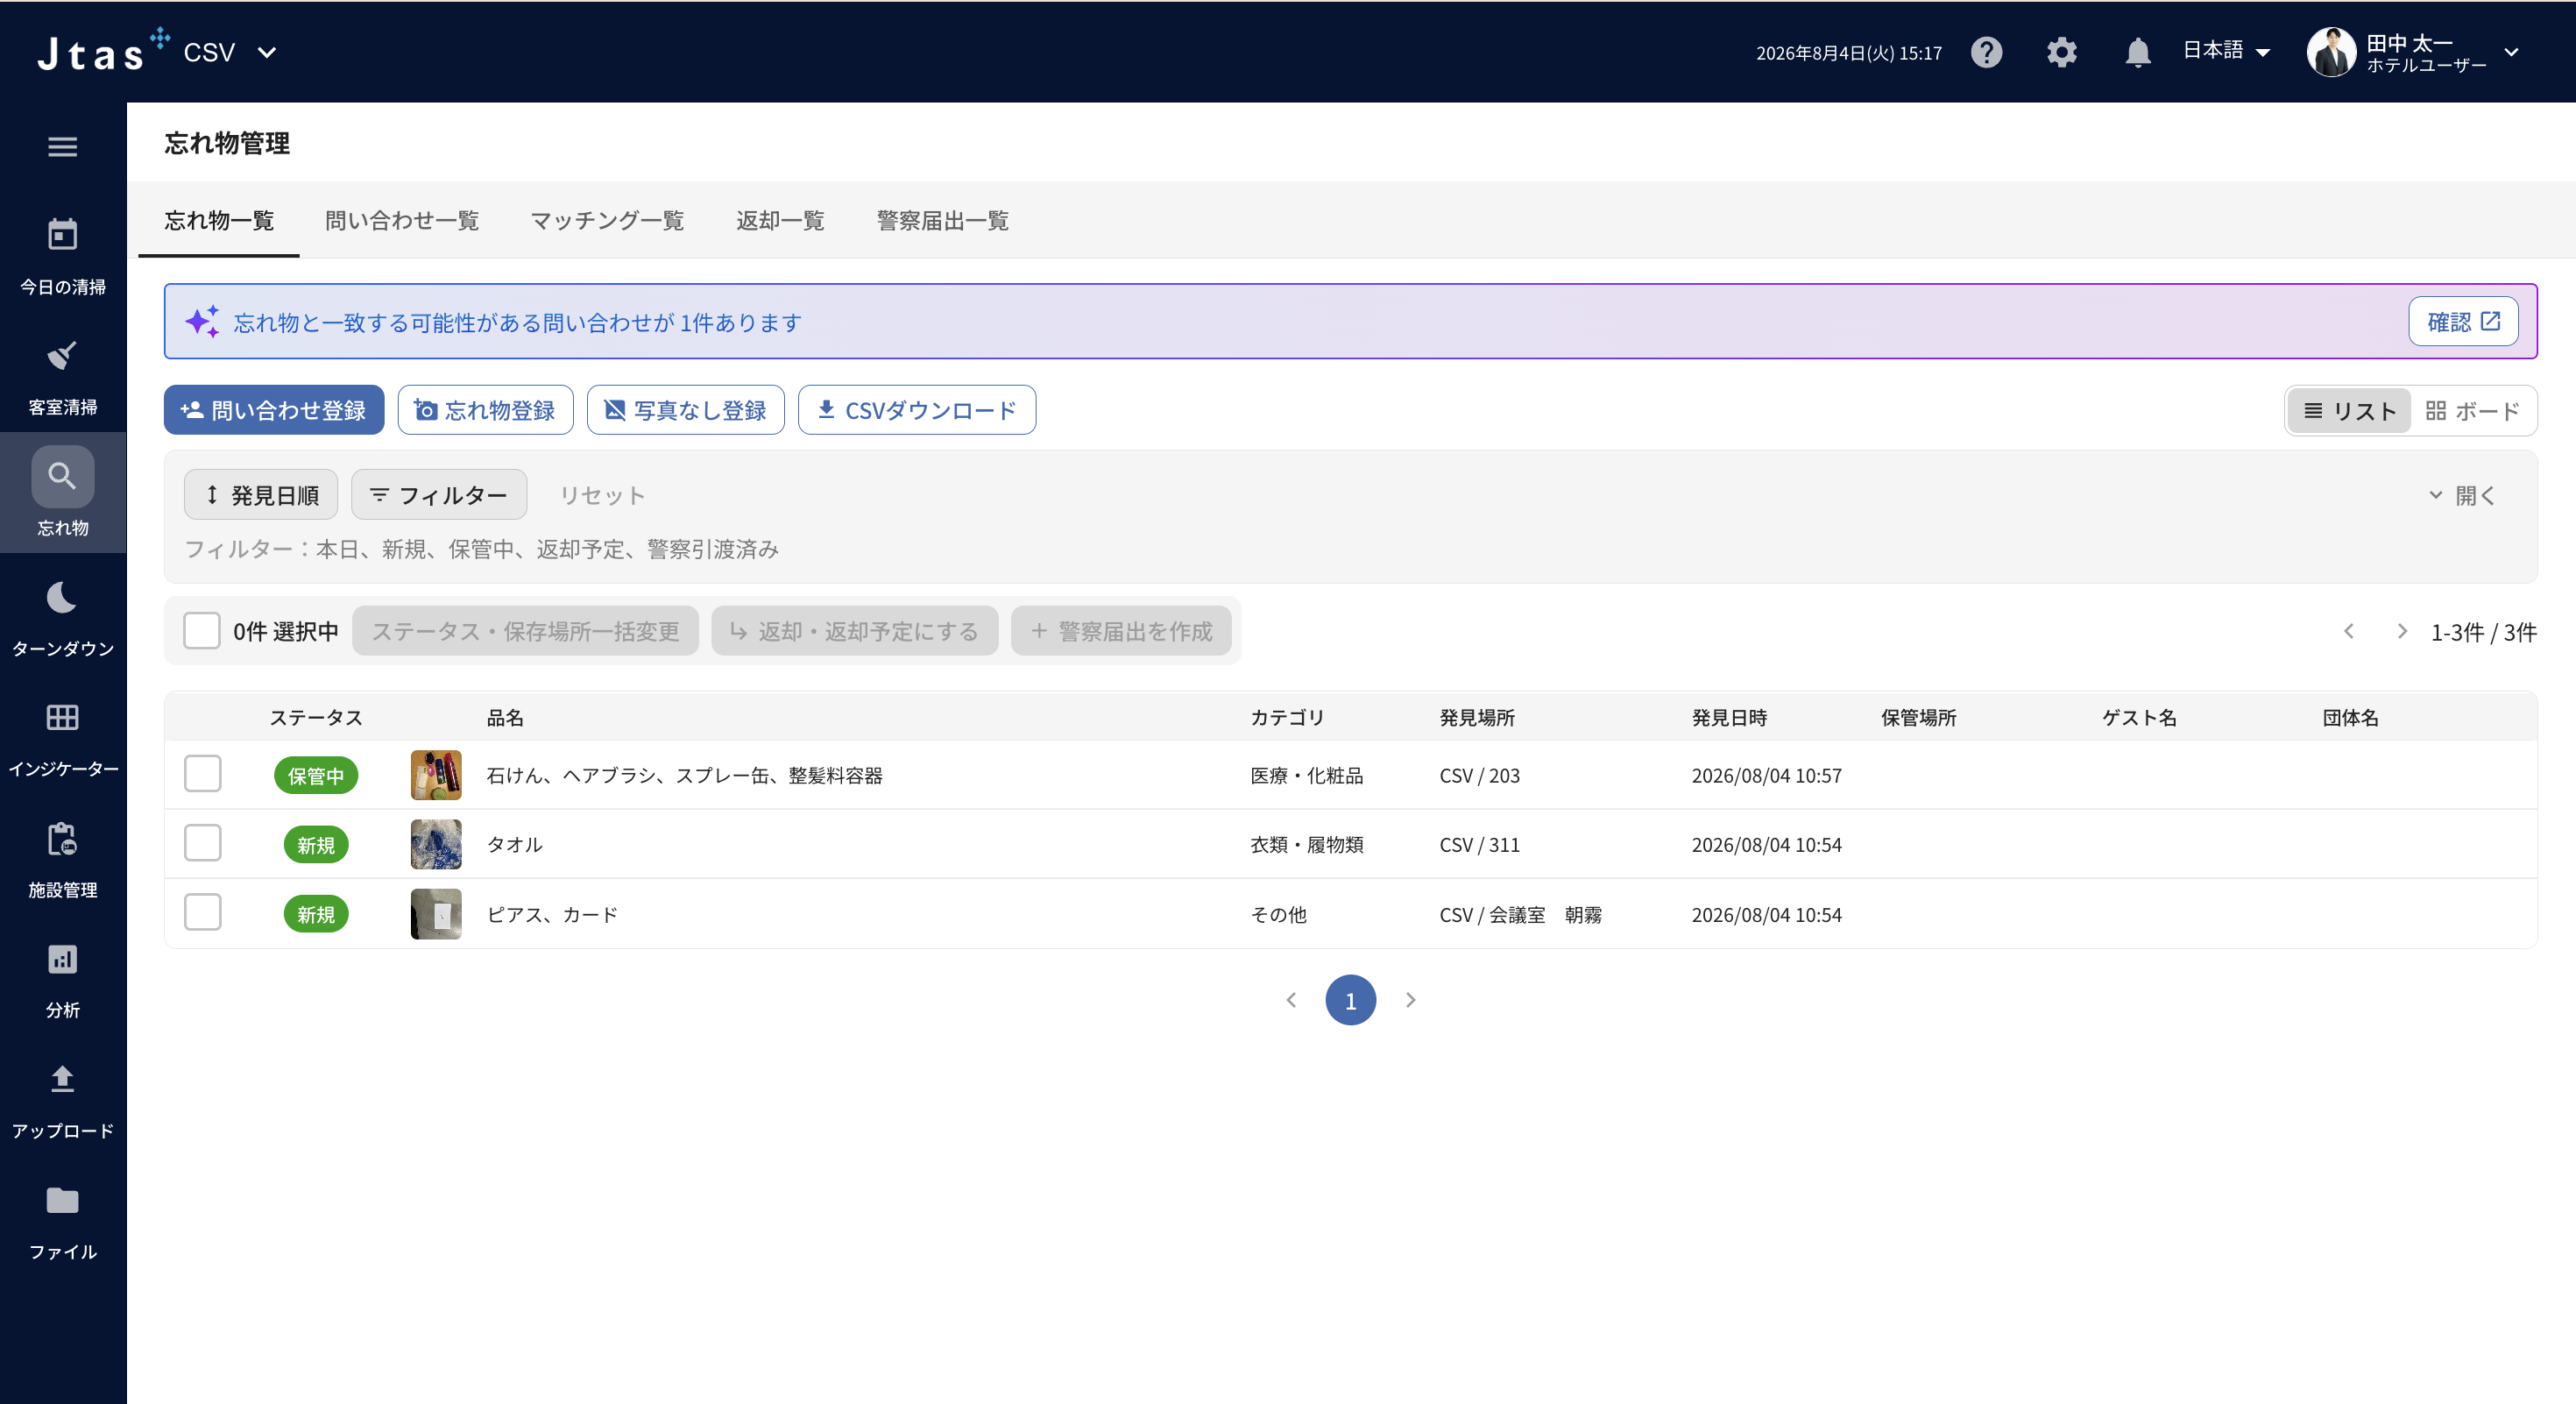The width and height of the screenshot is (2576, 1404).
Task: Expand the CSV hotel selector dropdown
Action: click(x=230, y=52)
